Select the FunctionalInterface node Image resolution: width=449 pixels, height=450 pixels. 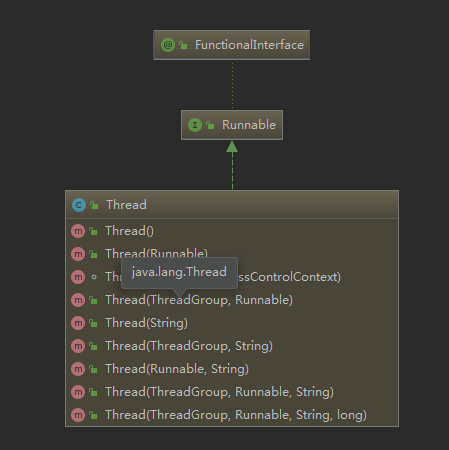(x=232, y=45)
